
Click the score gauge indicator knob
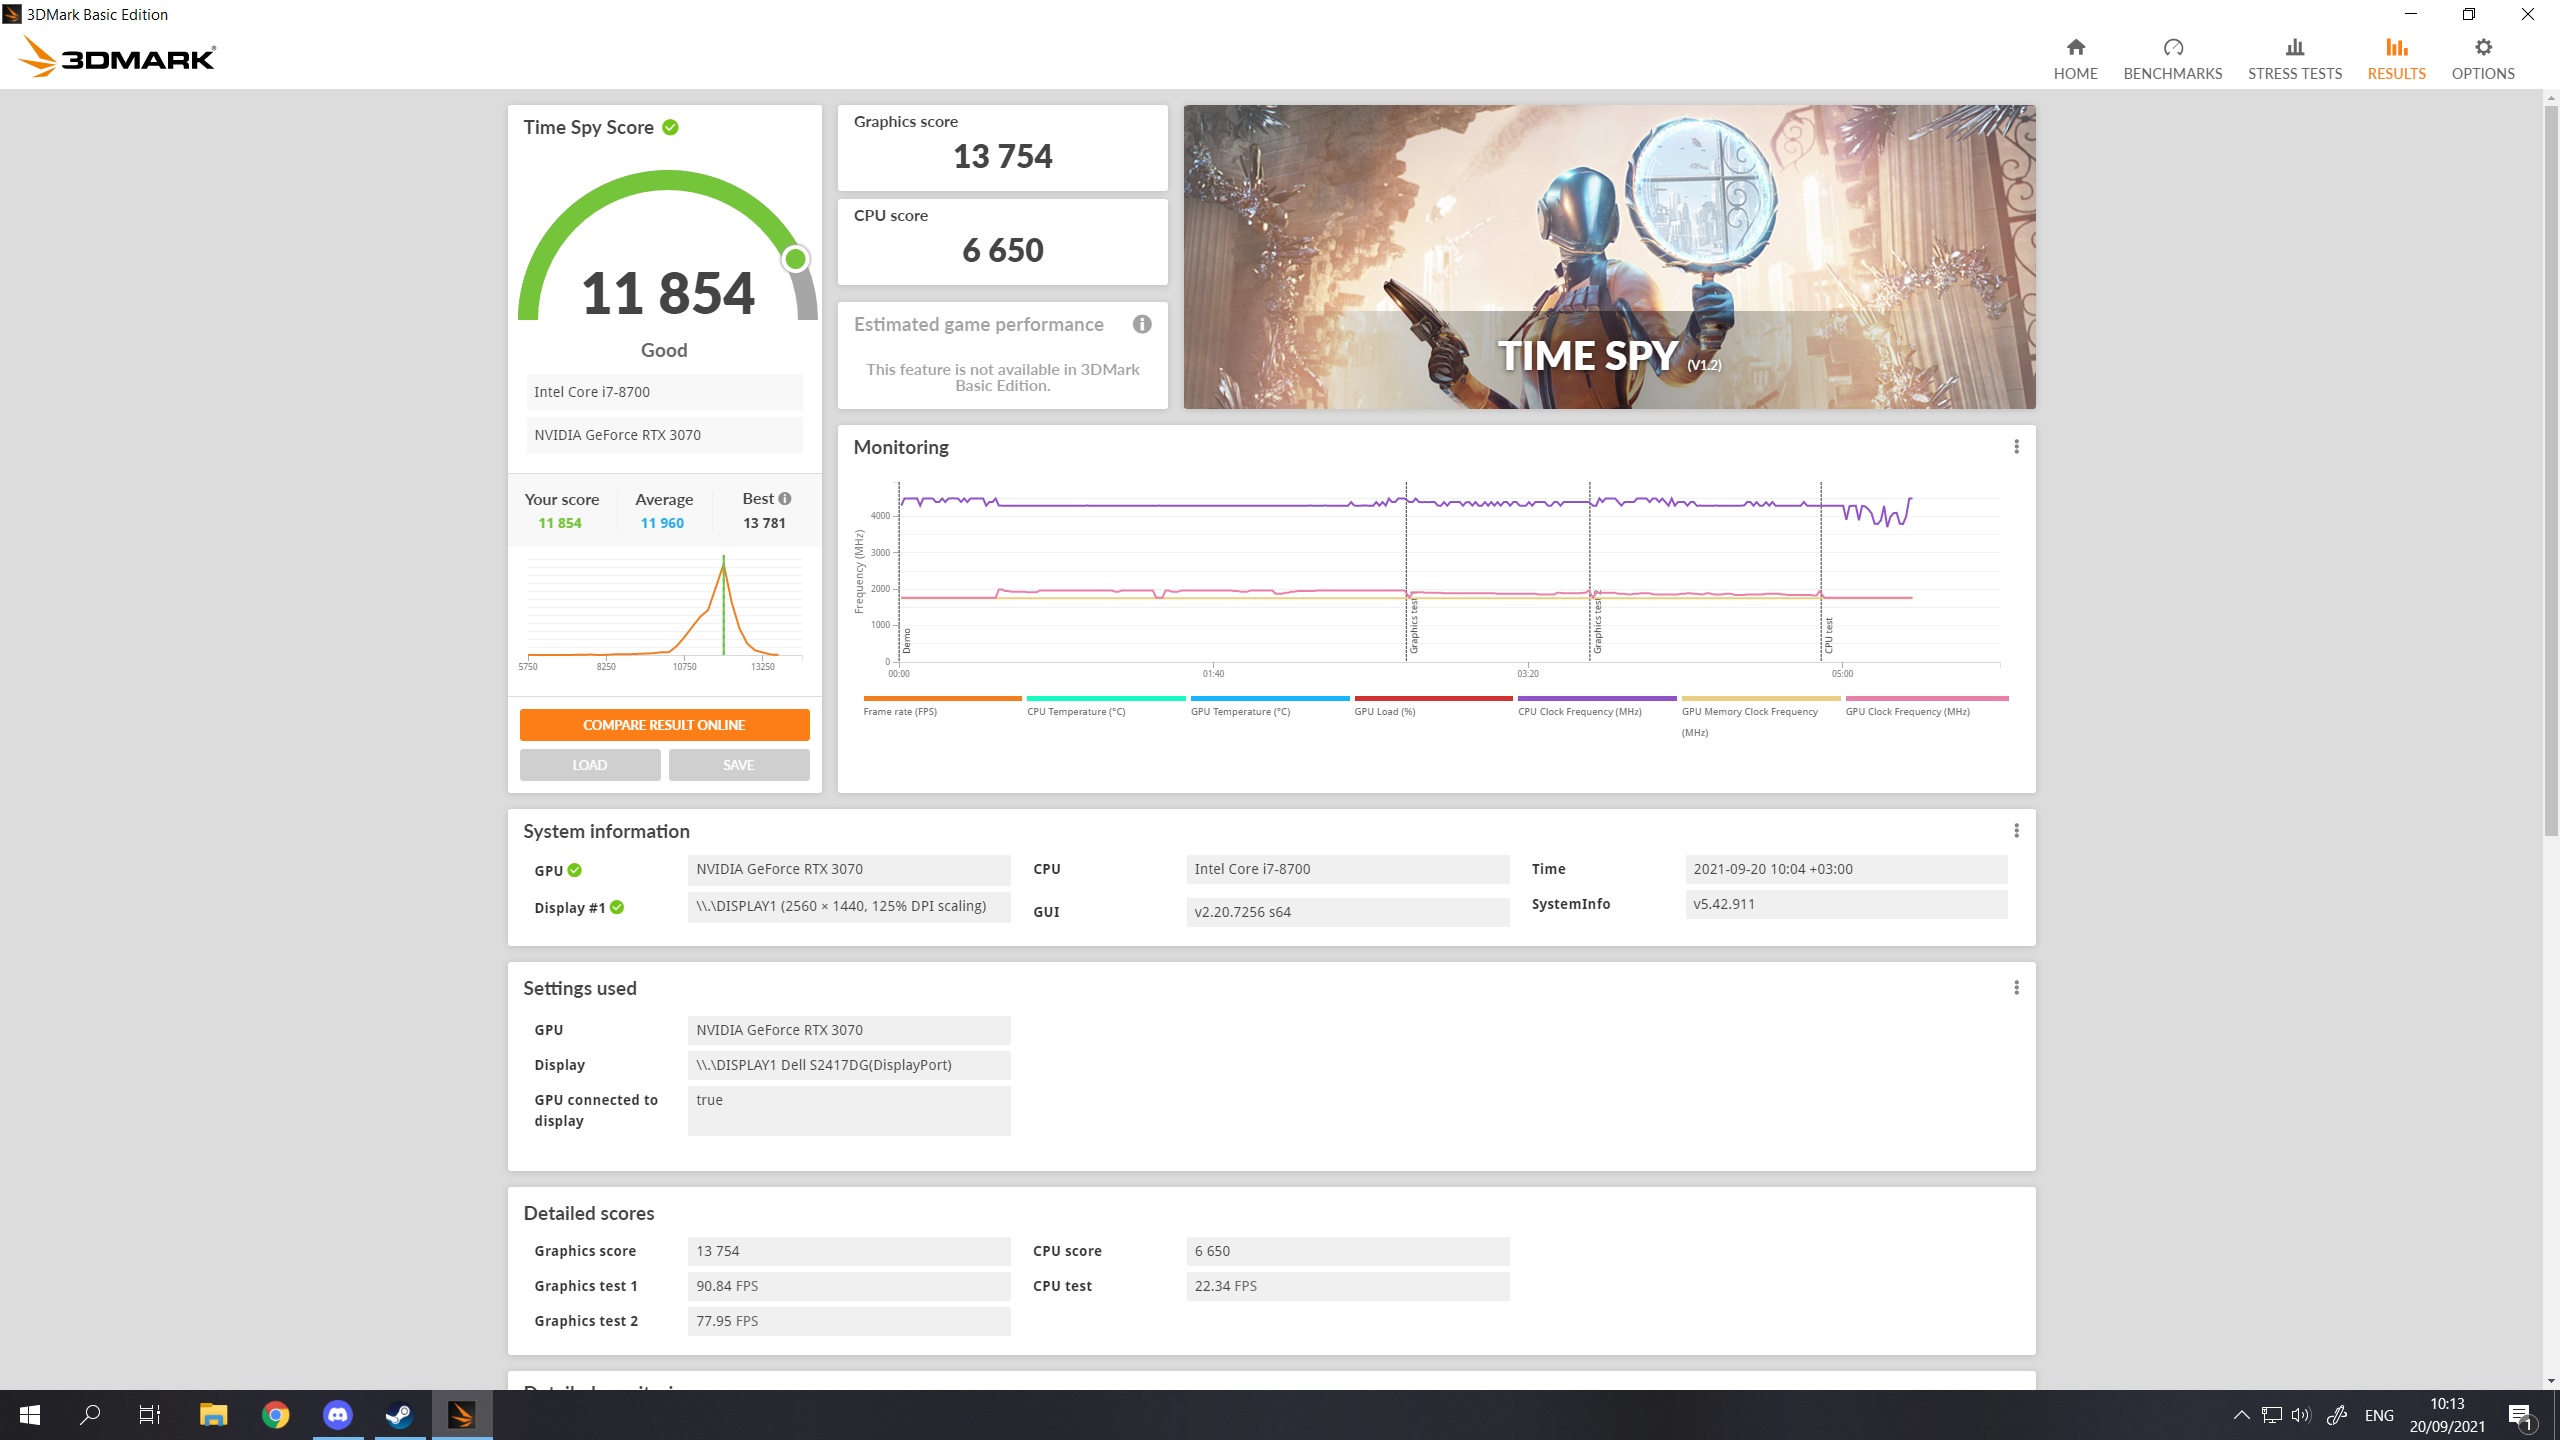point(795,259)
